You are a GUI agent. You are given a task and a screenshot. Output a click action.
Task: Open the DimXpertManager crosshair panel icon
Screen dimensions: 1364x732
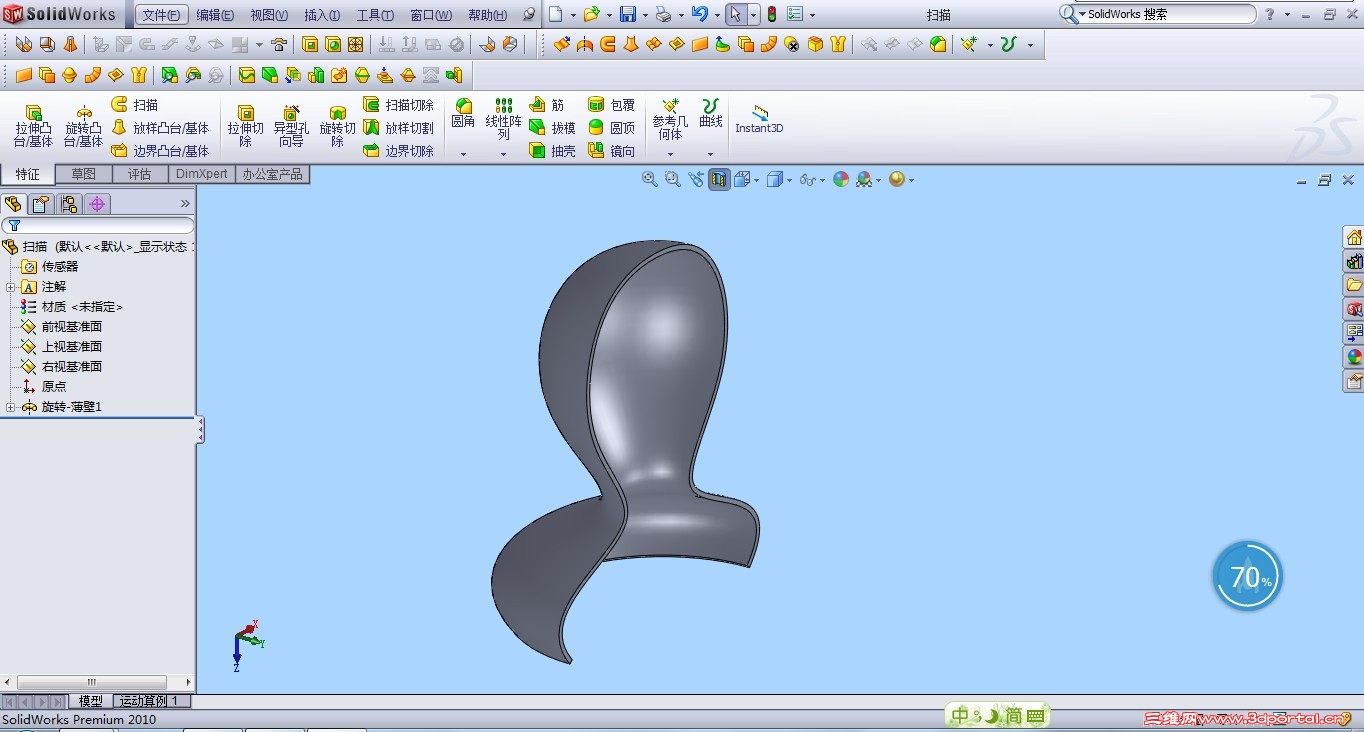[97, 204]
